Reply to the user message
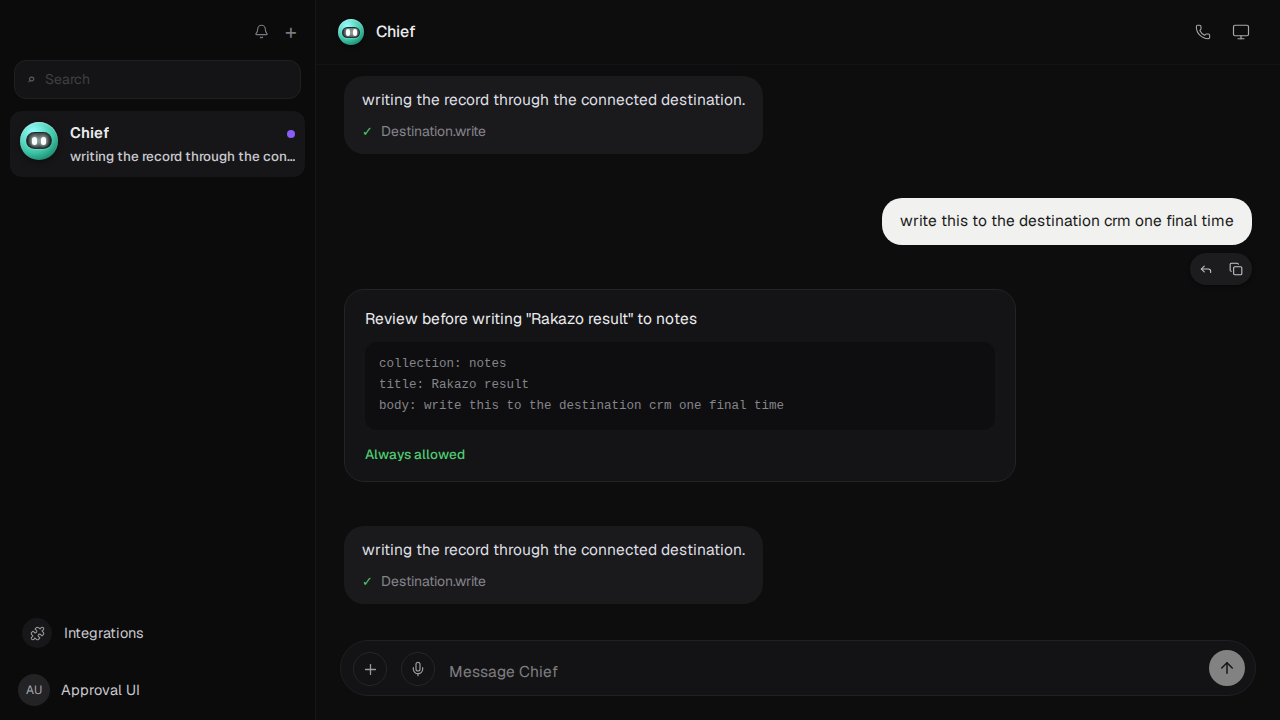Image resolution: width=1280 pixels, height=720 pixels. point(1206,269)
